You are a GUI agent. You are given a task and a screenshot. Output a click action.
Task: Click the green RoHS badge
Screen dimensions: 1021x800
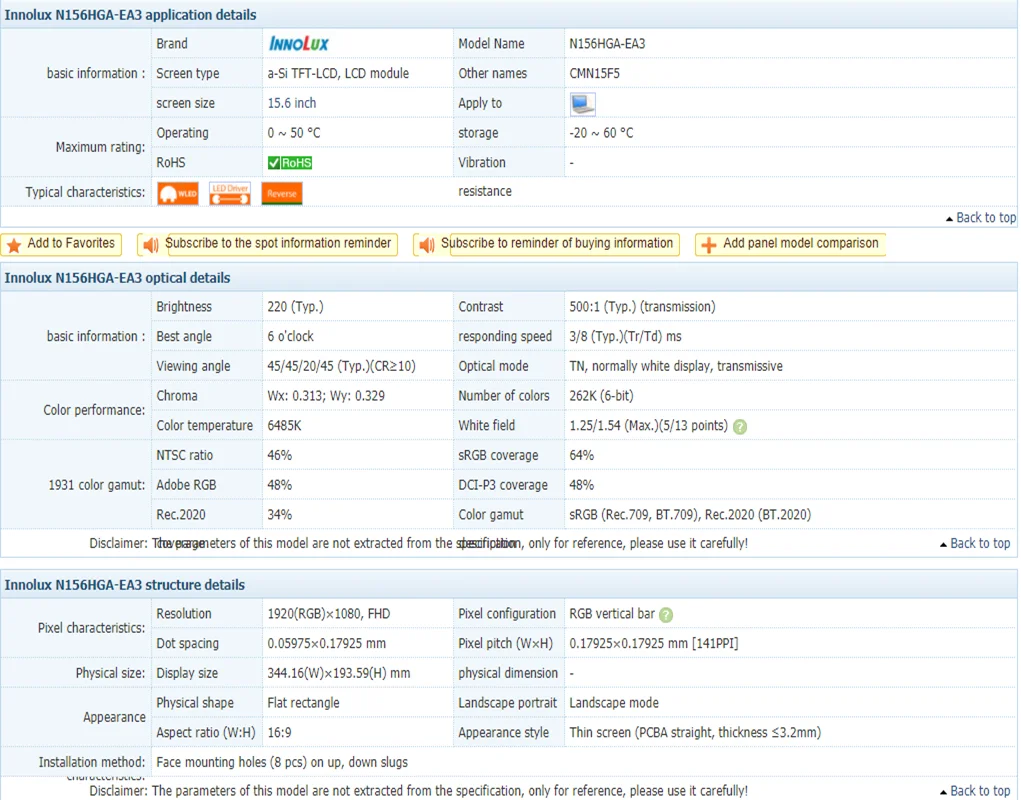pyautogui.click(x=290, y=163)
